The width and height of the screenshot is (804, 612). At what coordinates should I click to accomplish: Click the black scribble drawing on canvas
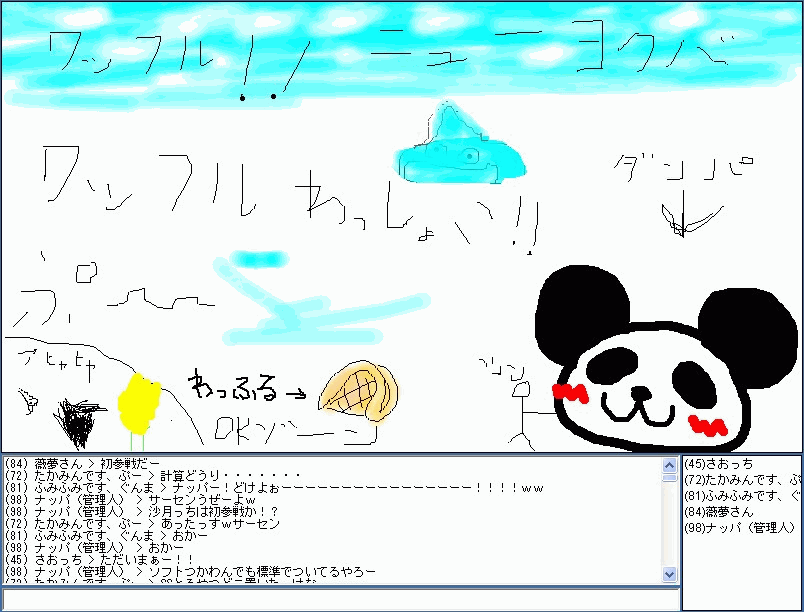tap(78, 423)
